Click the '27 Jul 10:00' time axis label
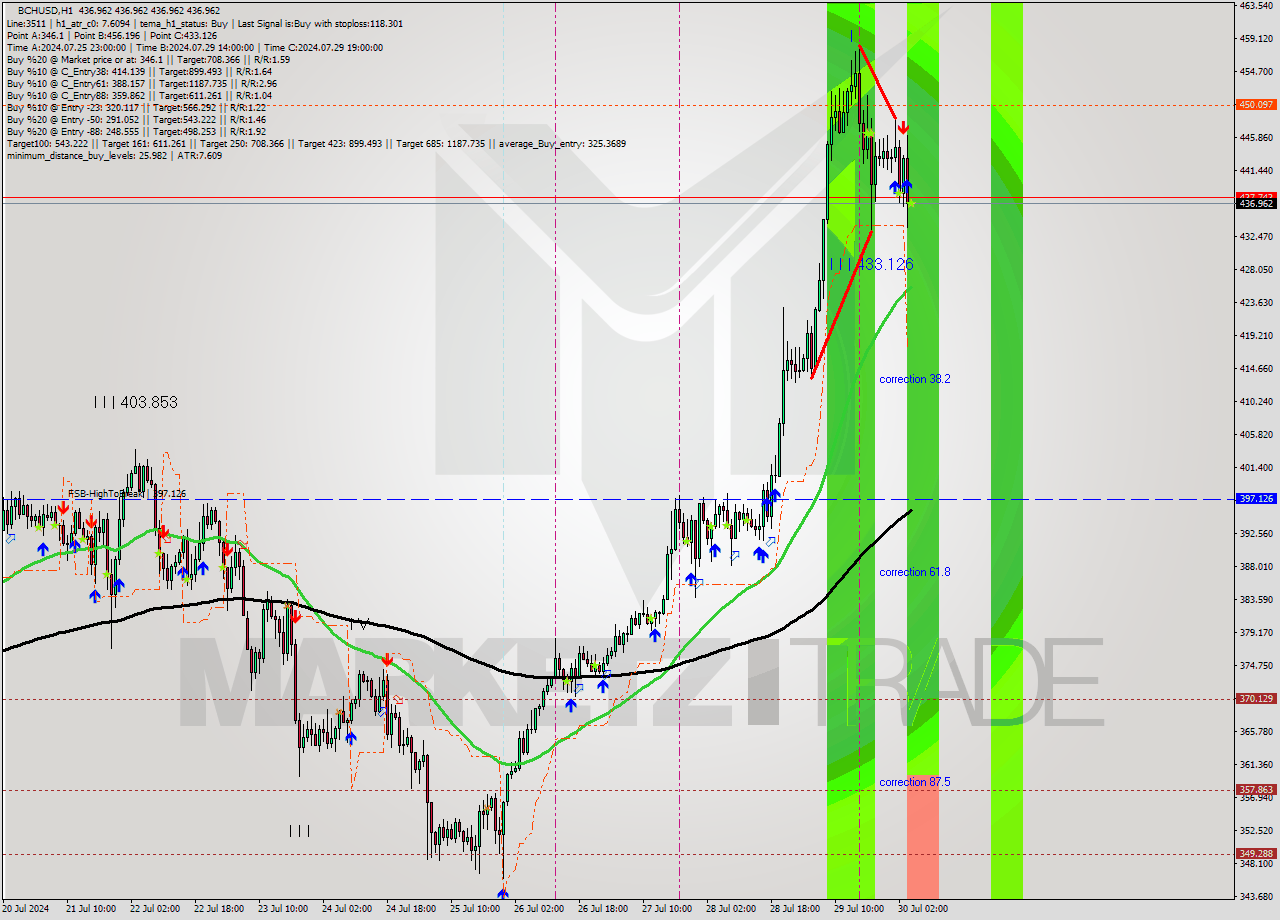This screenshot has width=1280, height=920. (x=666, y=909)
